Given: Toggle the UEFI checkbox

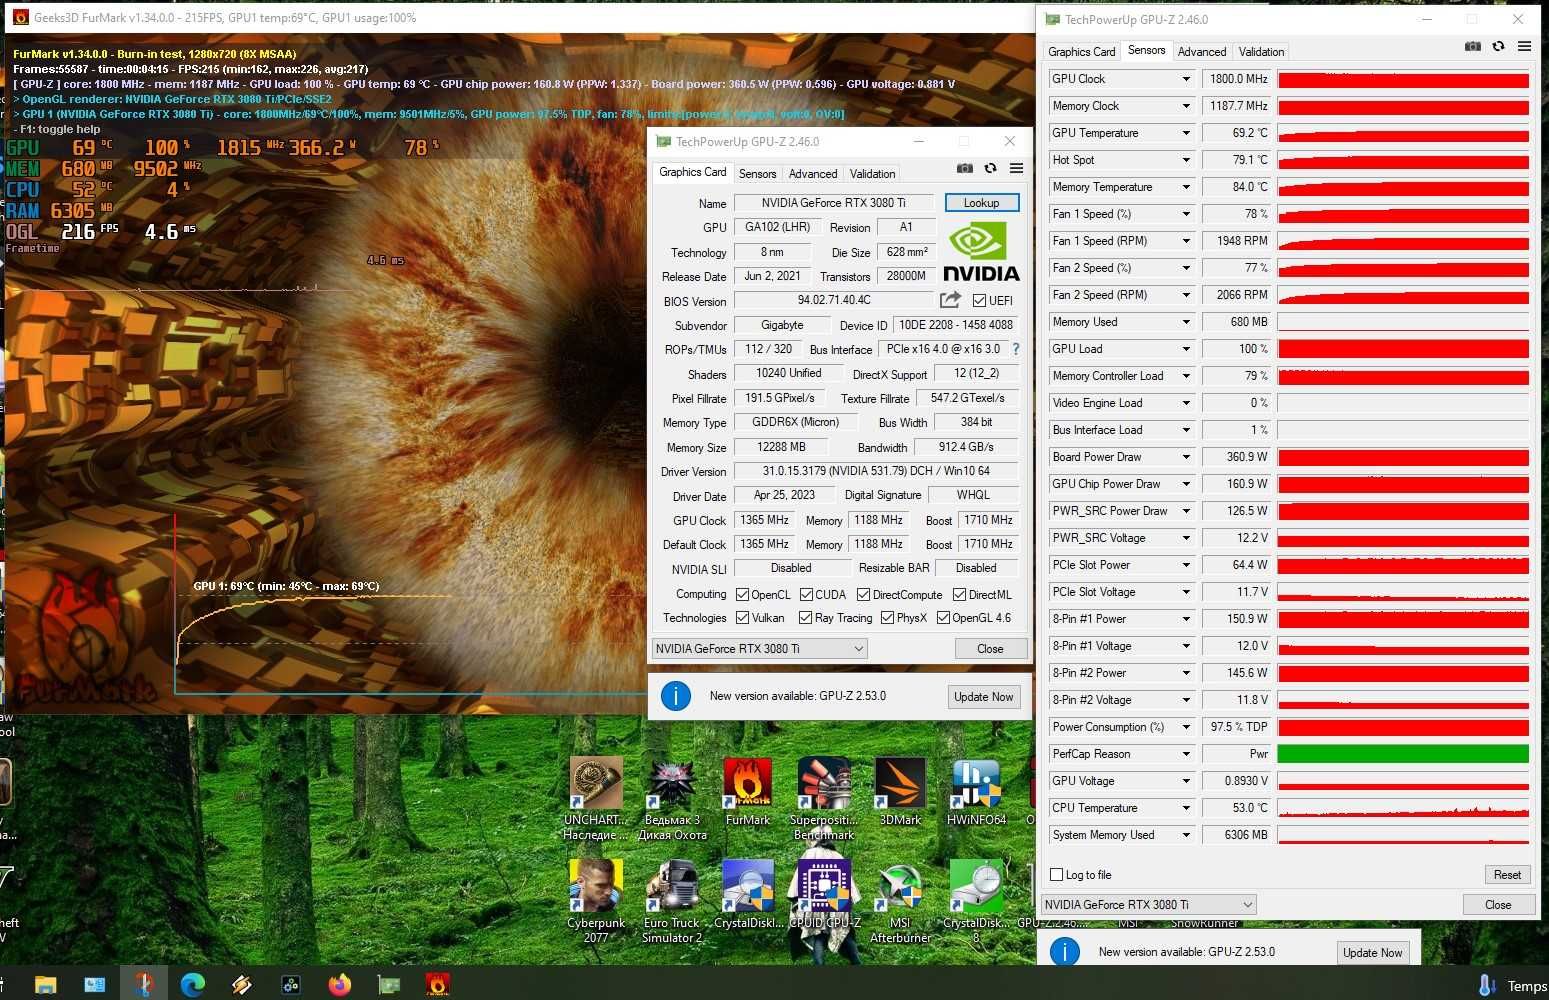Looking at the screenshot, I should [979, 300].
